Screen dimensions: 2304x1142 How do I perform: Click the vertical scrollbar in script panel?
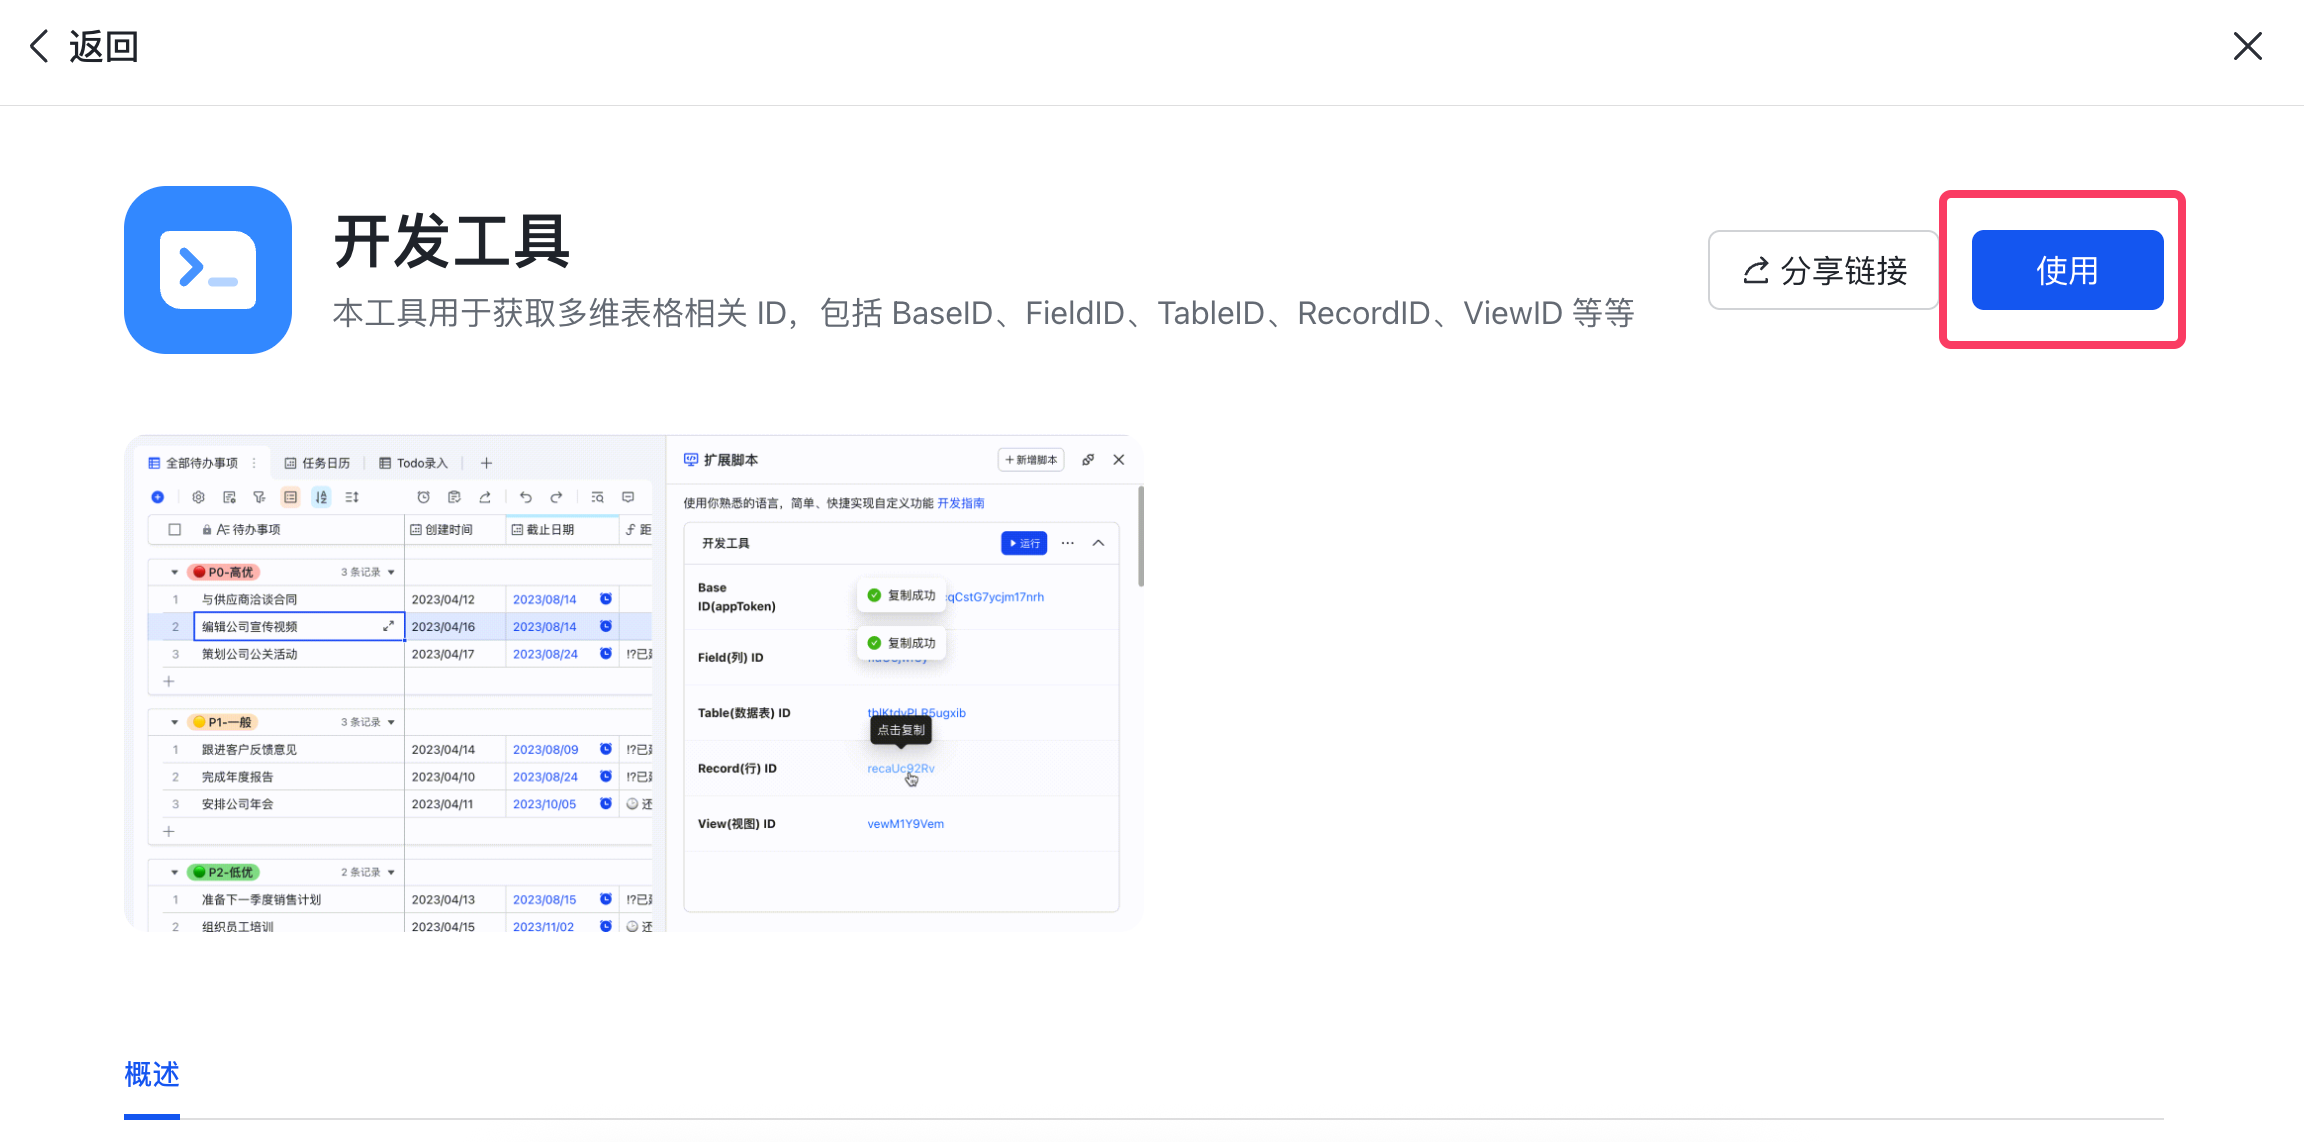tap(1140, 537)
